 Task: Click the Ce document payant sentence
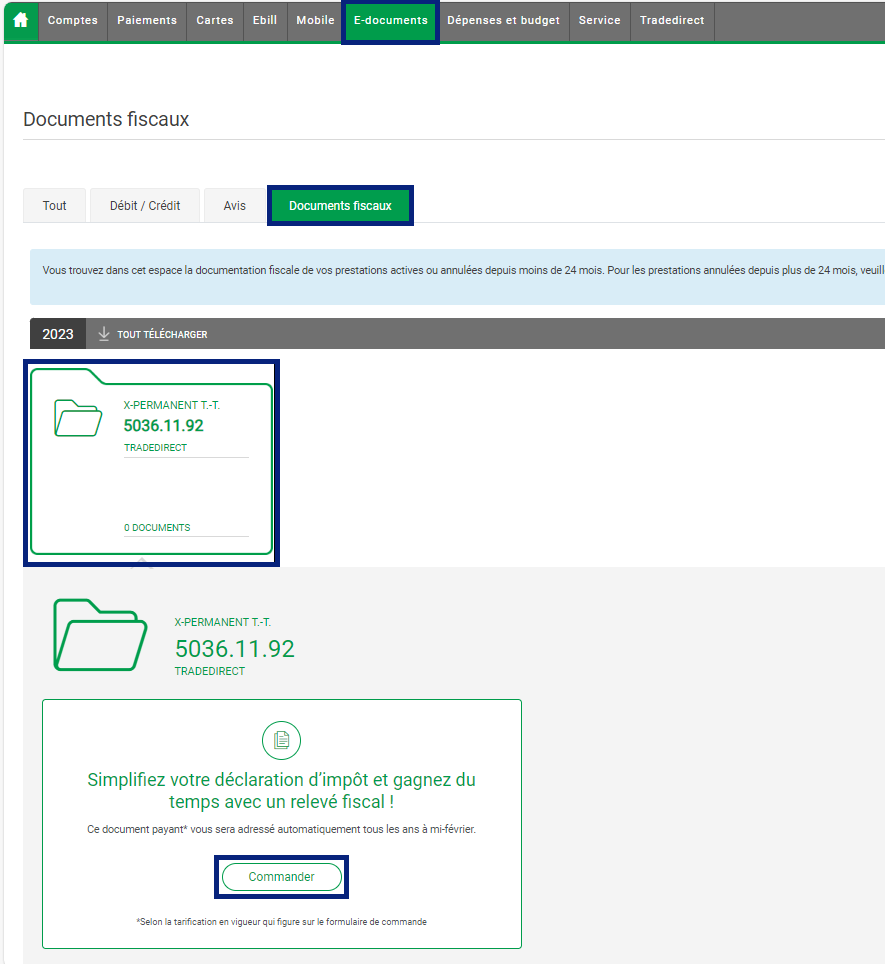[281, 829]
